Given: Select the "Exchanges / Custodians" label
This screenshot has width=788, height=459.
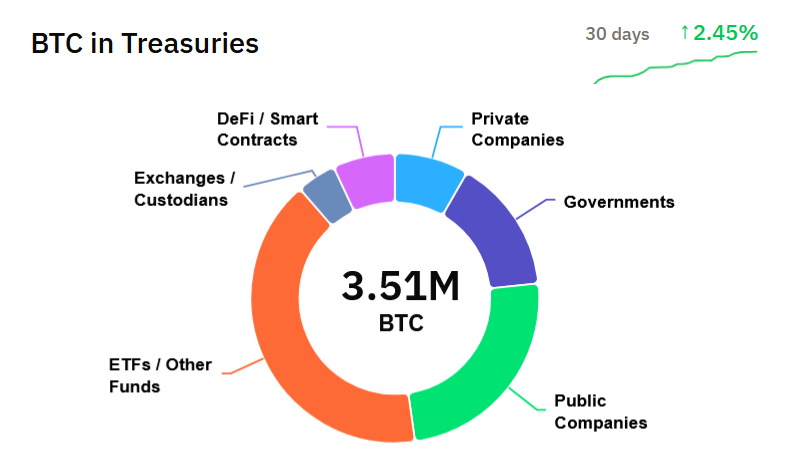Looking at the screenshot, I should [x=184, y=189].
